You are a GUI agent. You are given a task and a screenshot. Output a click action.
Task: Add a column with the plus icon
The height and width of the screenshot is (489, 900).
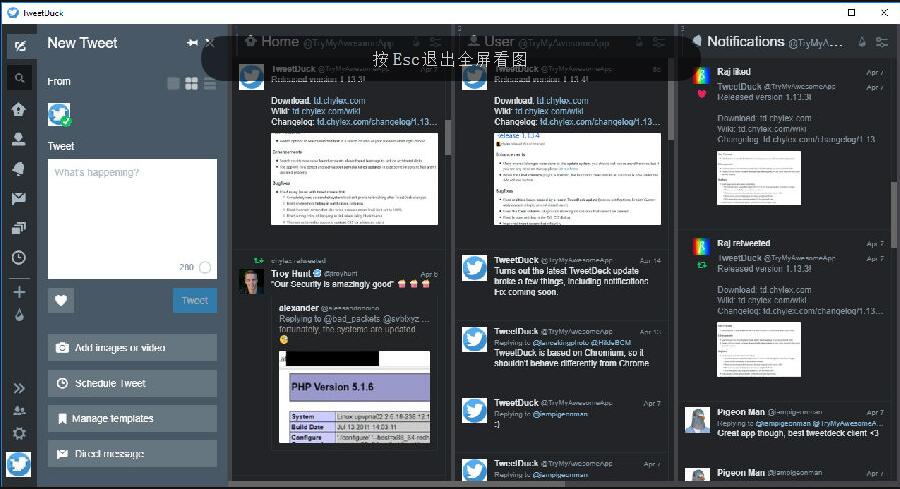pyautogui.click(x=19, y=292)
